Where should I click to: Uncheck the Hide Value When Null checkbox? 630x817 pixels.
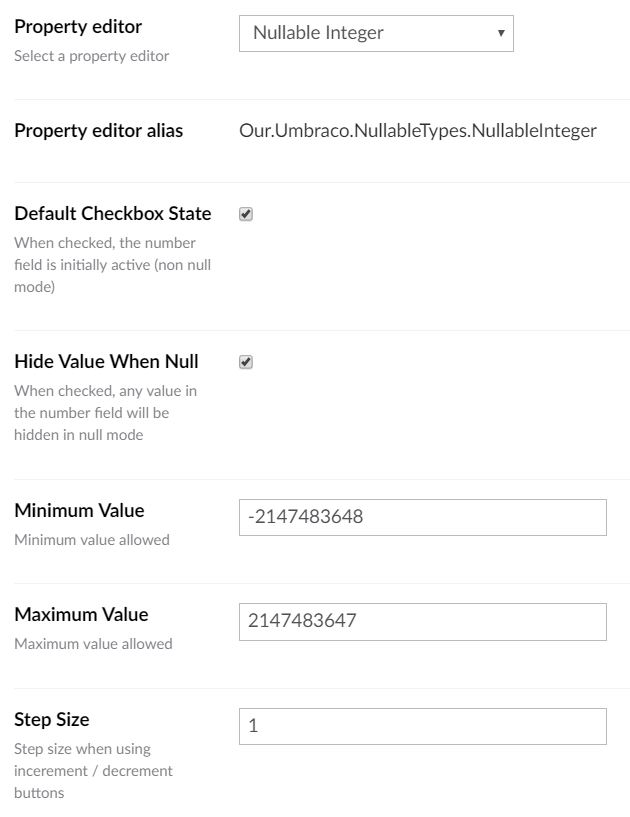click(246, 362)
